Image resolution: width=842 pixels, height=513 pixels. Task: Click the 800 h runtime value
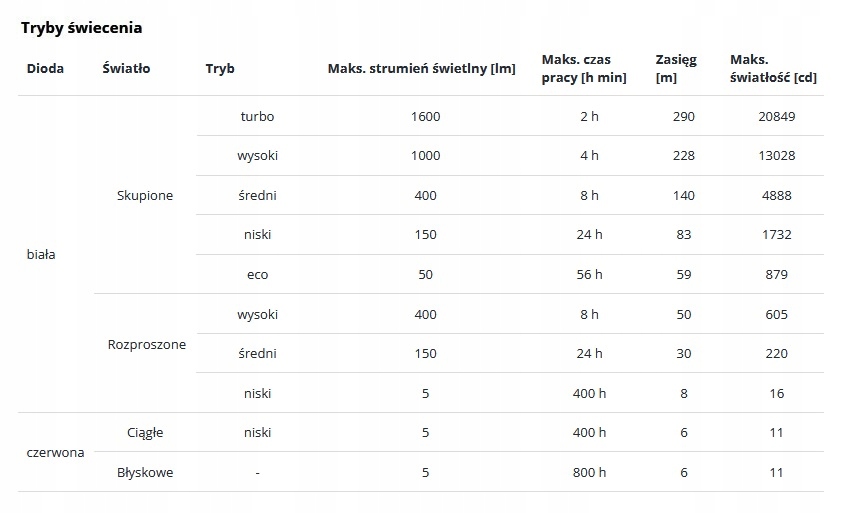589,473
